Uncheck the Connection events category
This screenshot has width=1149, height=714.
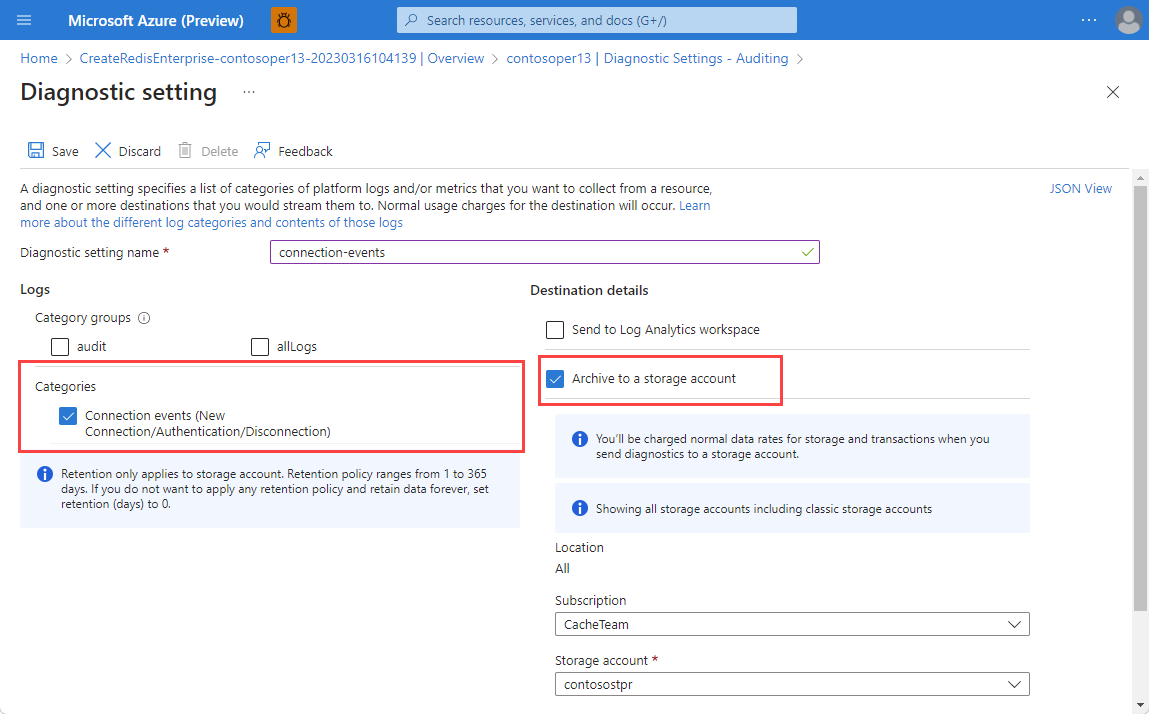click(x=68, y=415)
